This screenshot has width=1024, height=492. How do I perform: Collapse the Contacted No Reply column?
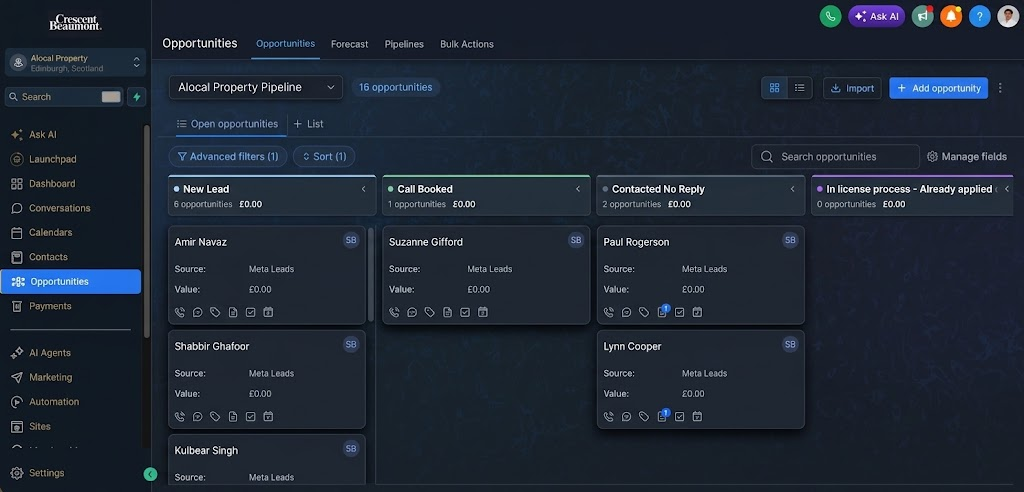(x=793, y=189)
